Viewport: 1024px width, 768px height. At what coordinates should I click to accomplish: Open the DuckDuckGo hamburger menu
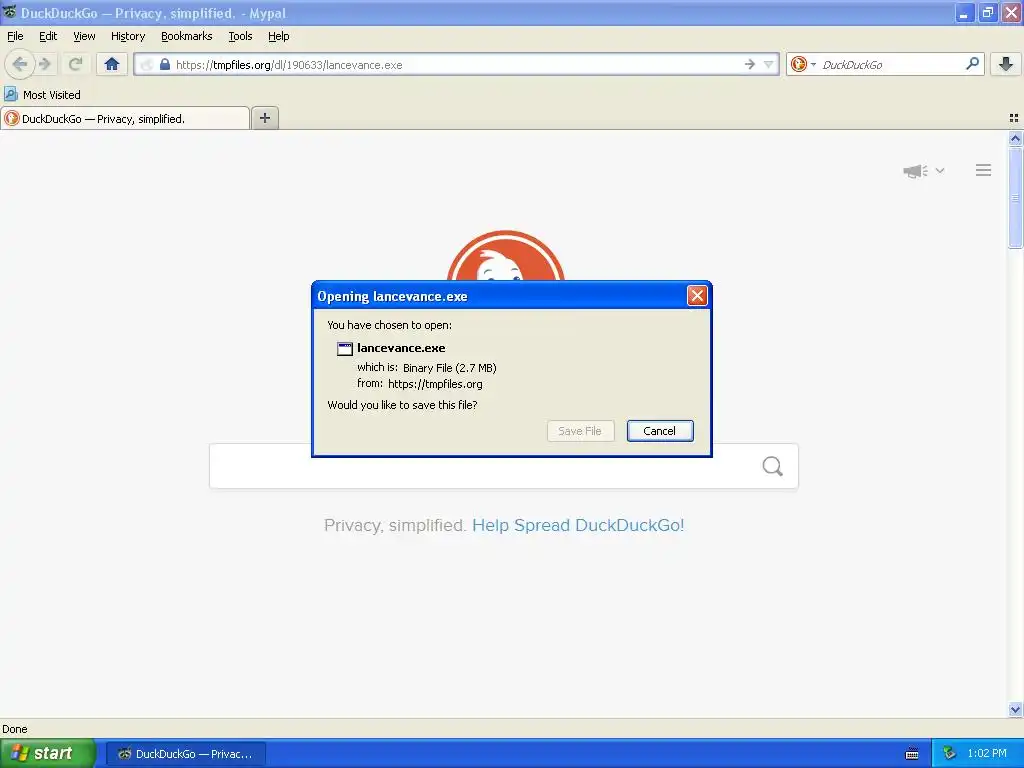(x=984, y=170)
